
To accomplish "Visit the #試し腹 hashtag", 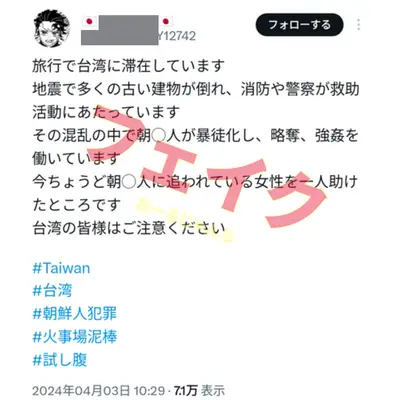I will pyautogui.click(x=60, y=360).
